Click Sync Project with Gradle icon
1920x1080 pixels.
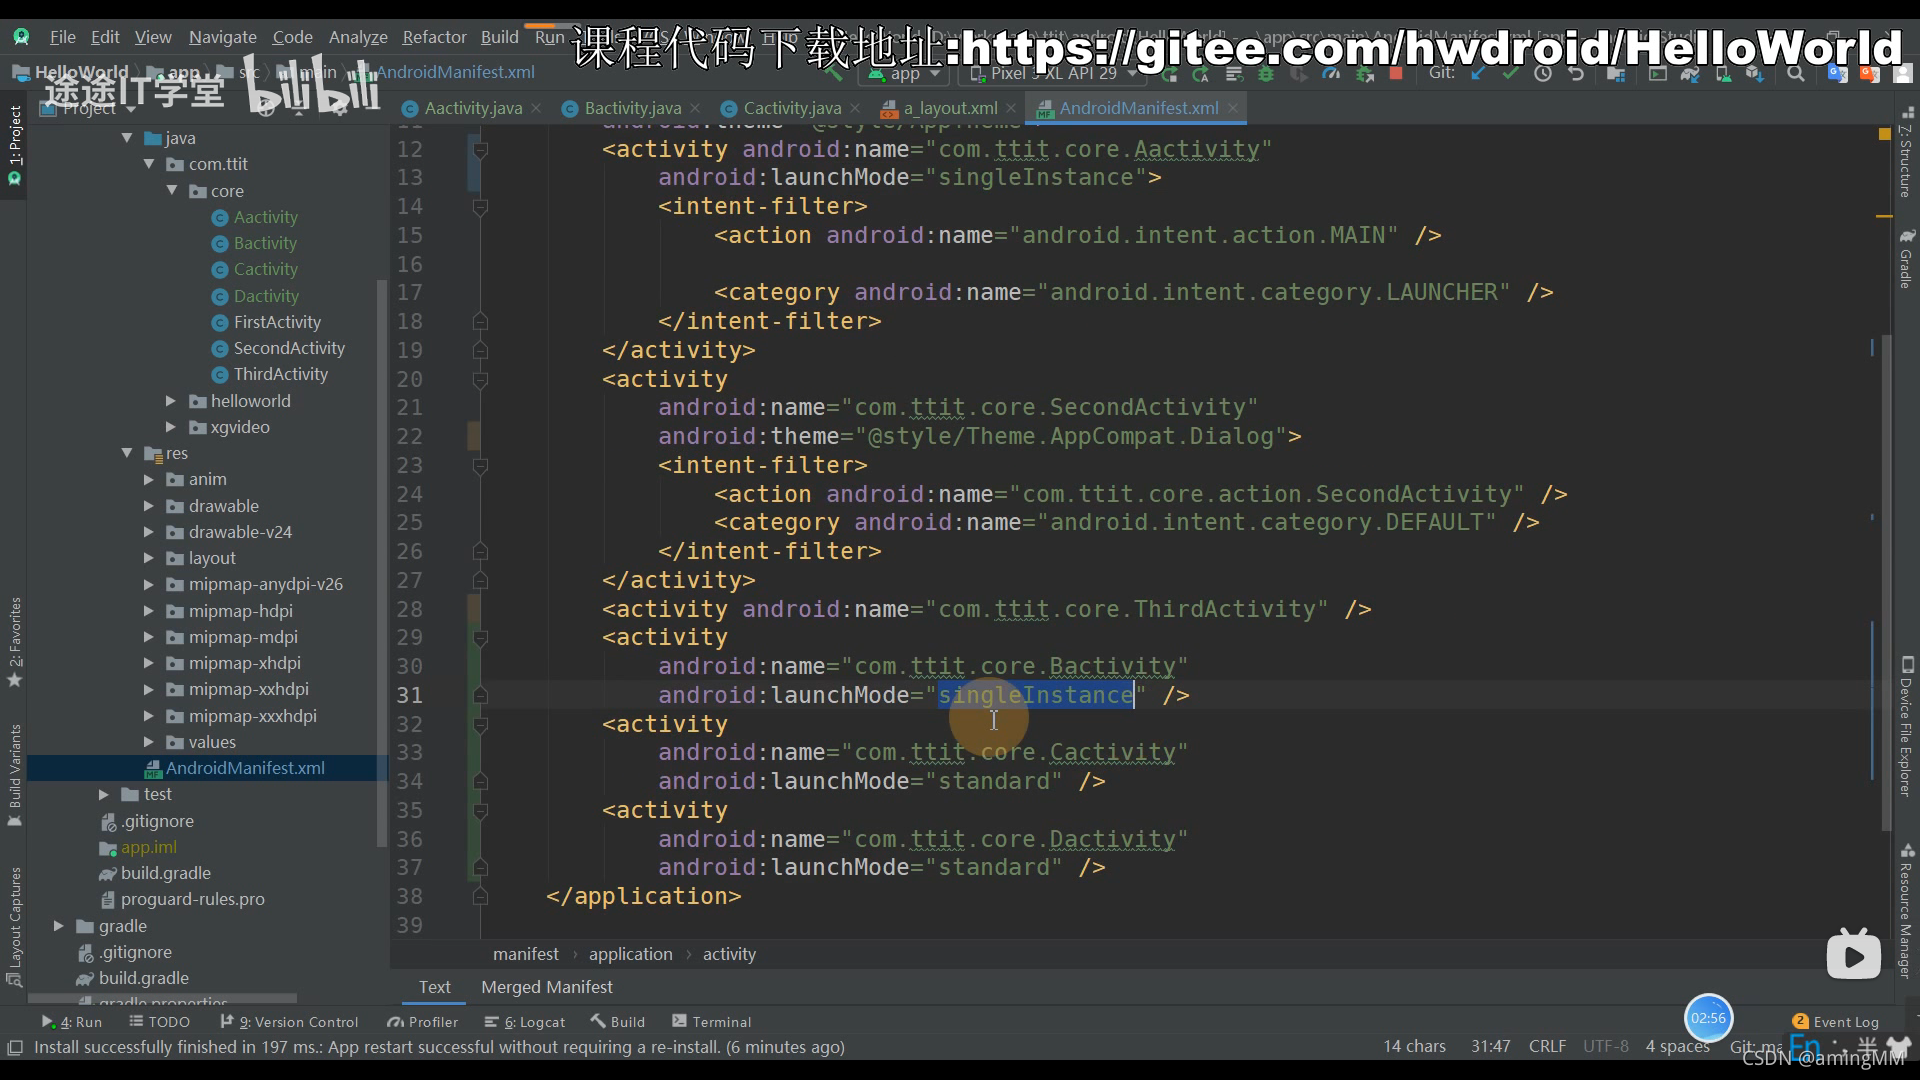click(x=1690, y=74)
